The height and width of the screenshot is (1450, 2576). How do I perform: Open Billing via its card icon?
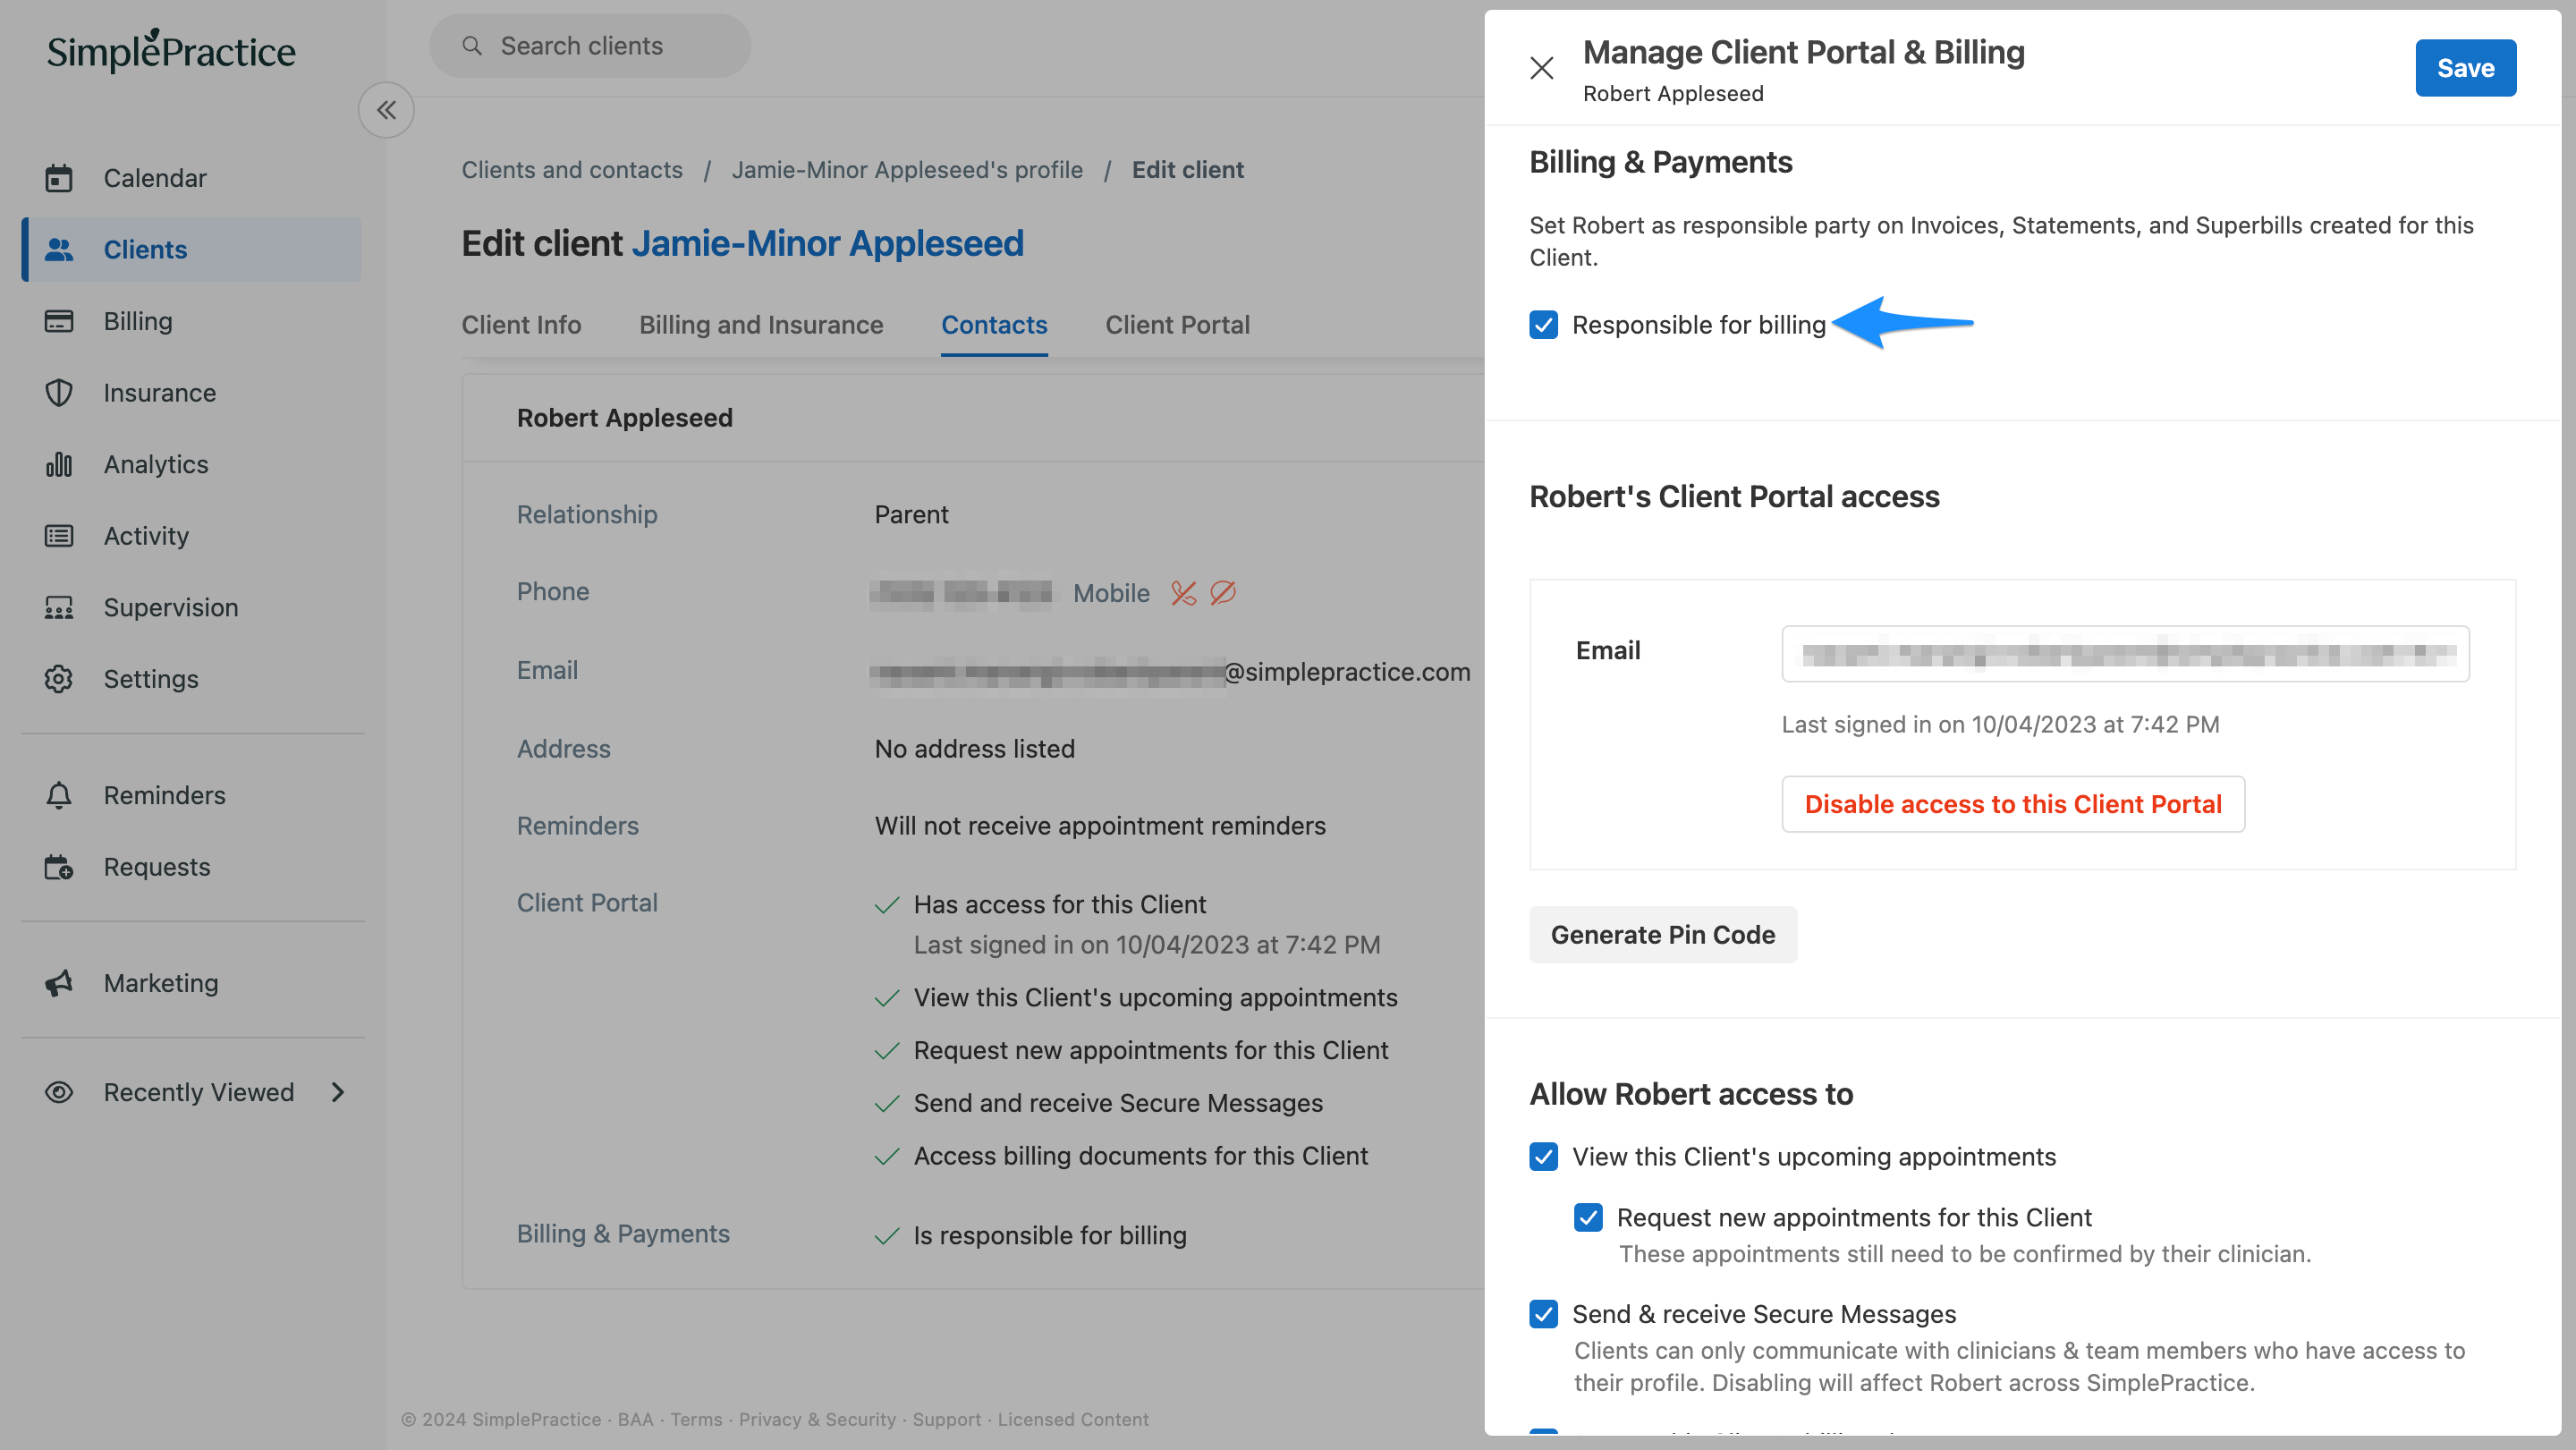(59, 321)
